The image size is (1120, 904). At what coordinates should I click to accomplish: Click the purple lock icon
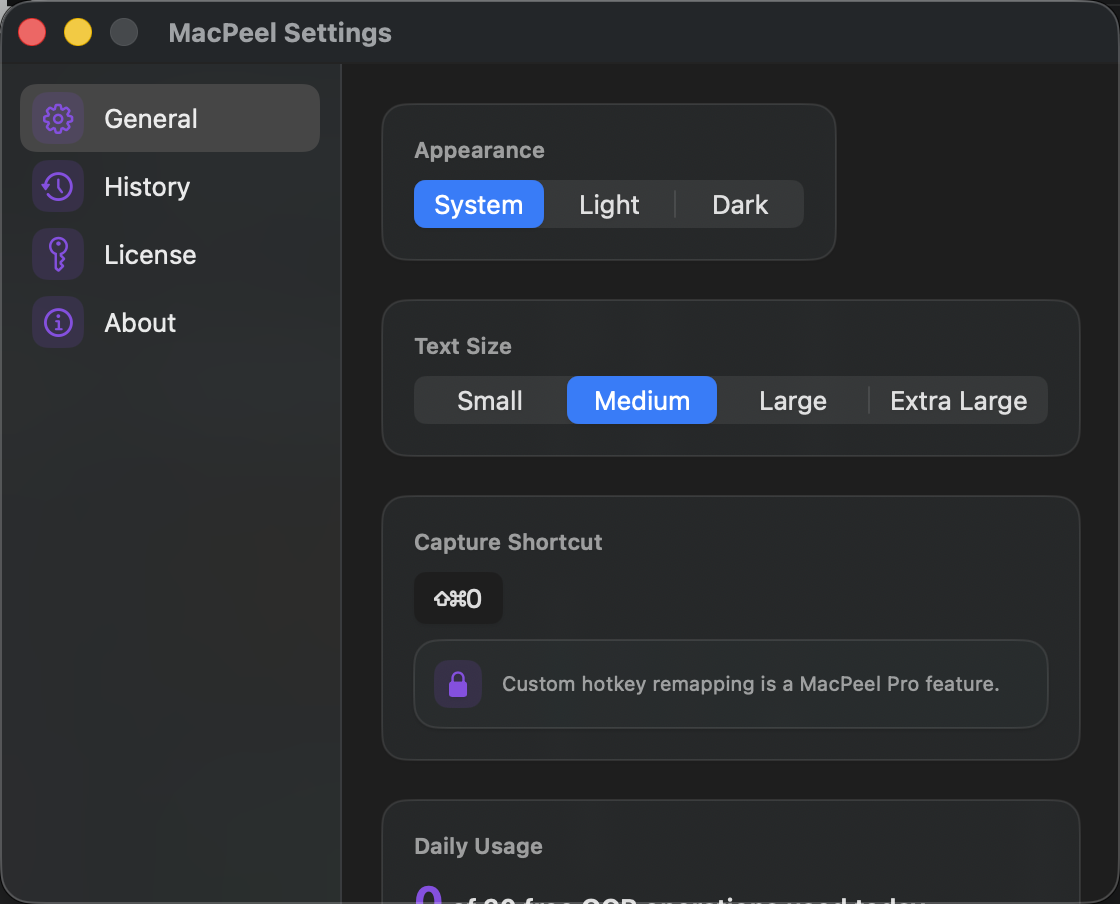pos(458,684)
